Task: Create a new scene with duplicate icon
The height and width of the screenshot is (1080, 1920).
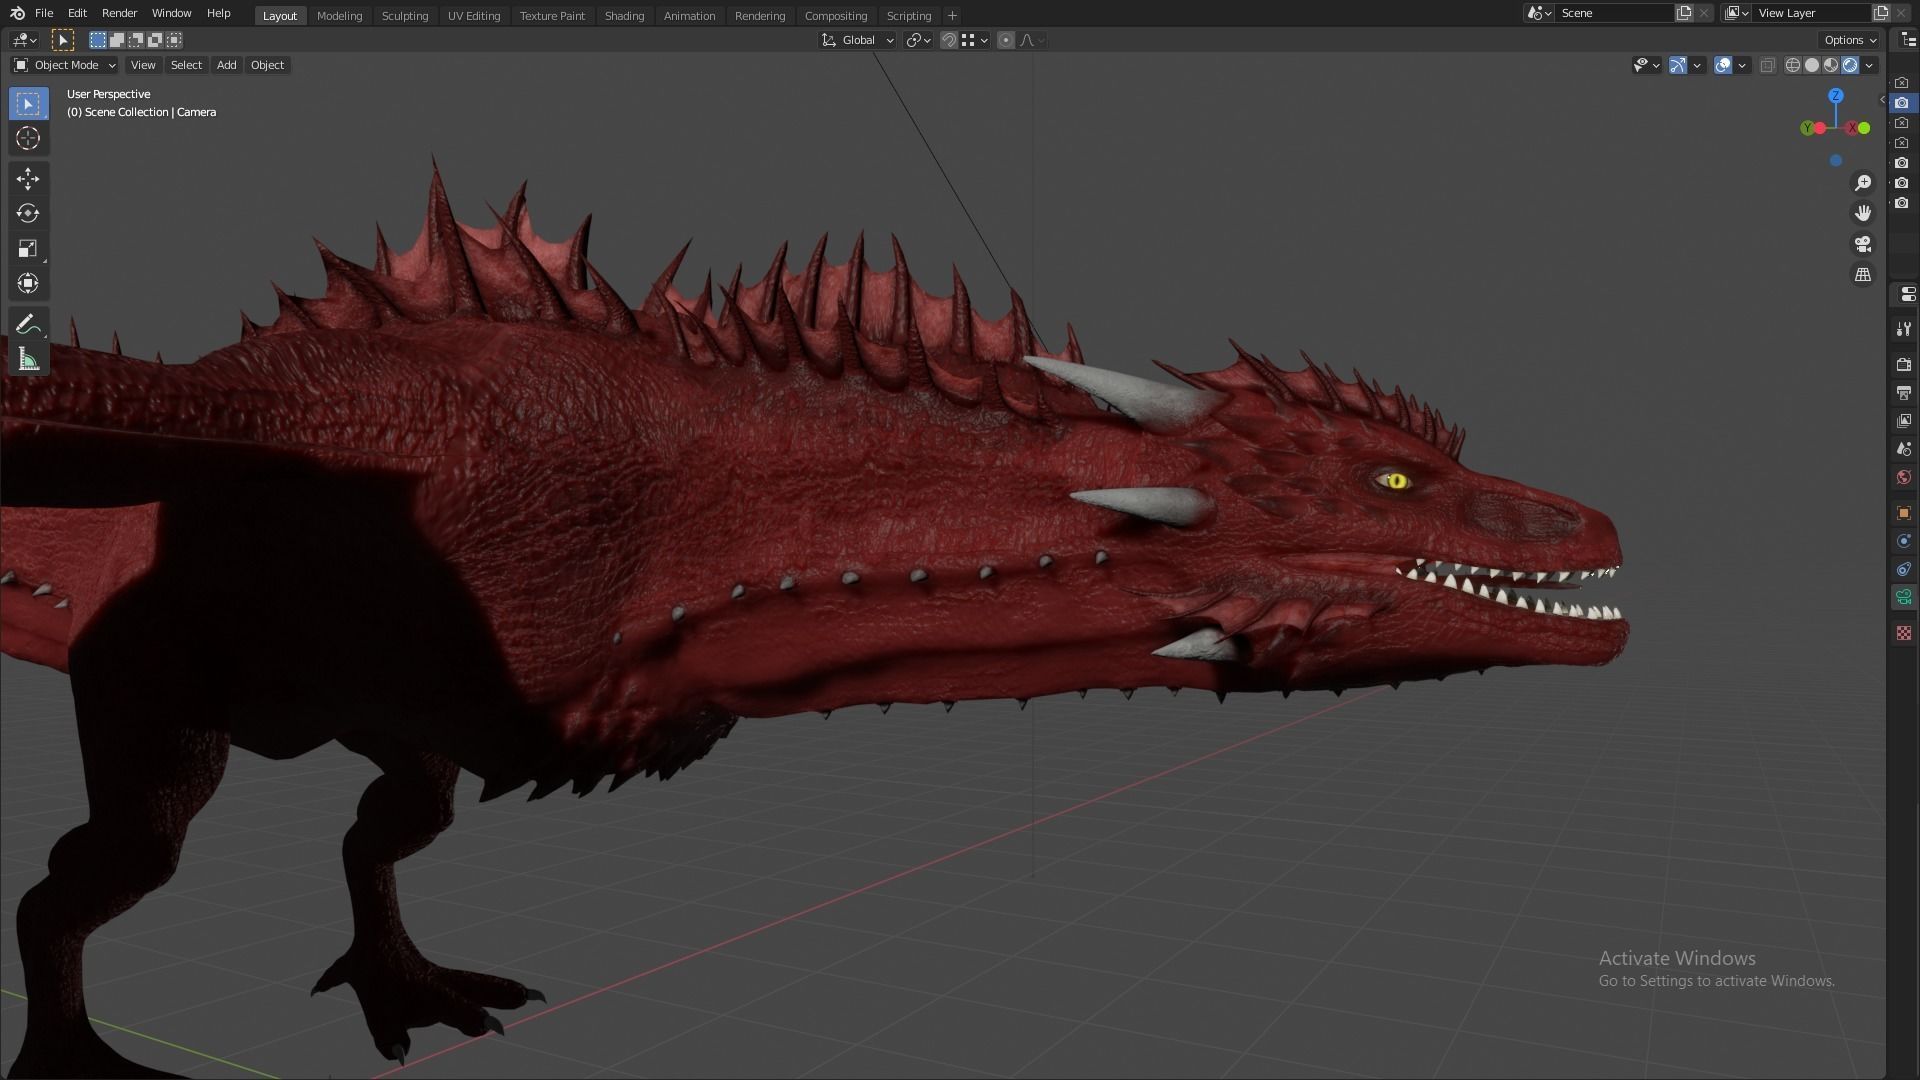Action: tap(1684, 13)
